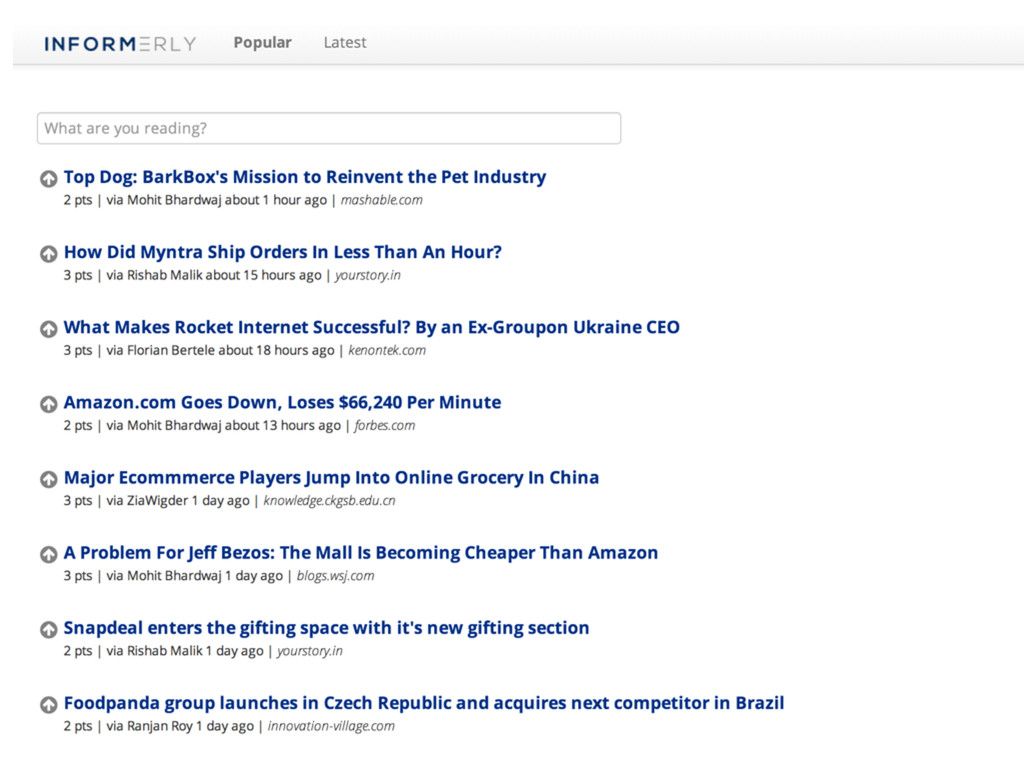Viewport: 1024px width, 768px height.
Task: Open 'Foodpanda group launches' article link
Action: tap(424, 703)
